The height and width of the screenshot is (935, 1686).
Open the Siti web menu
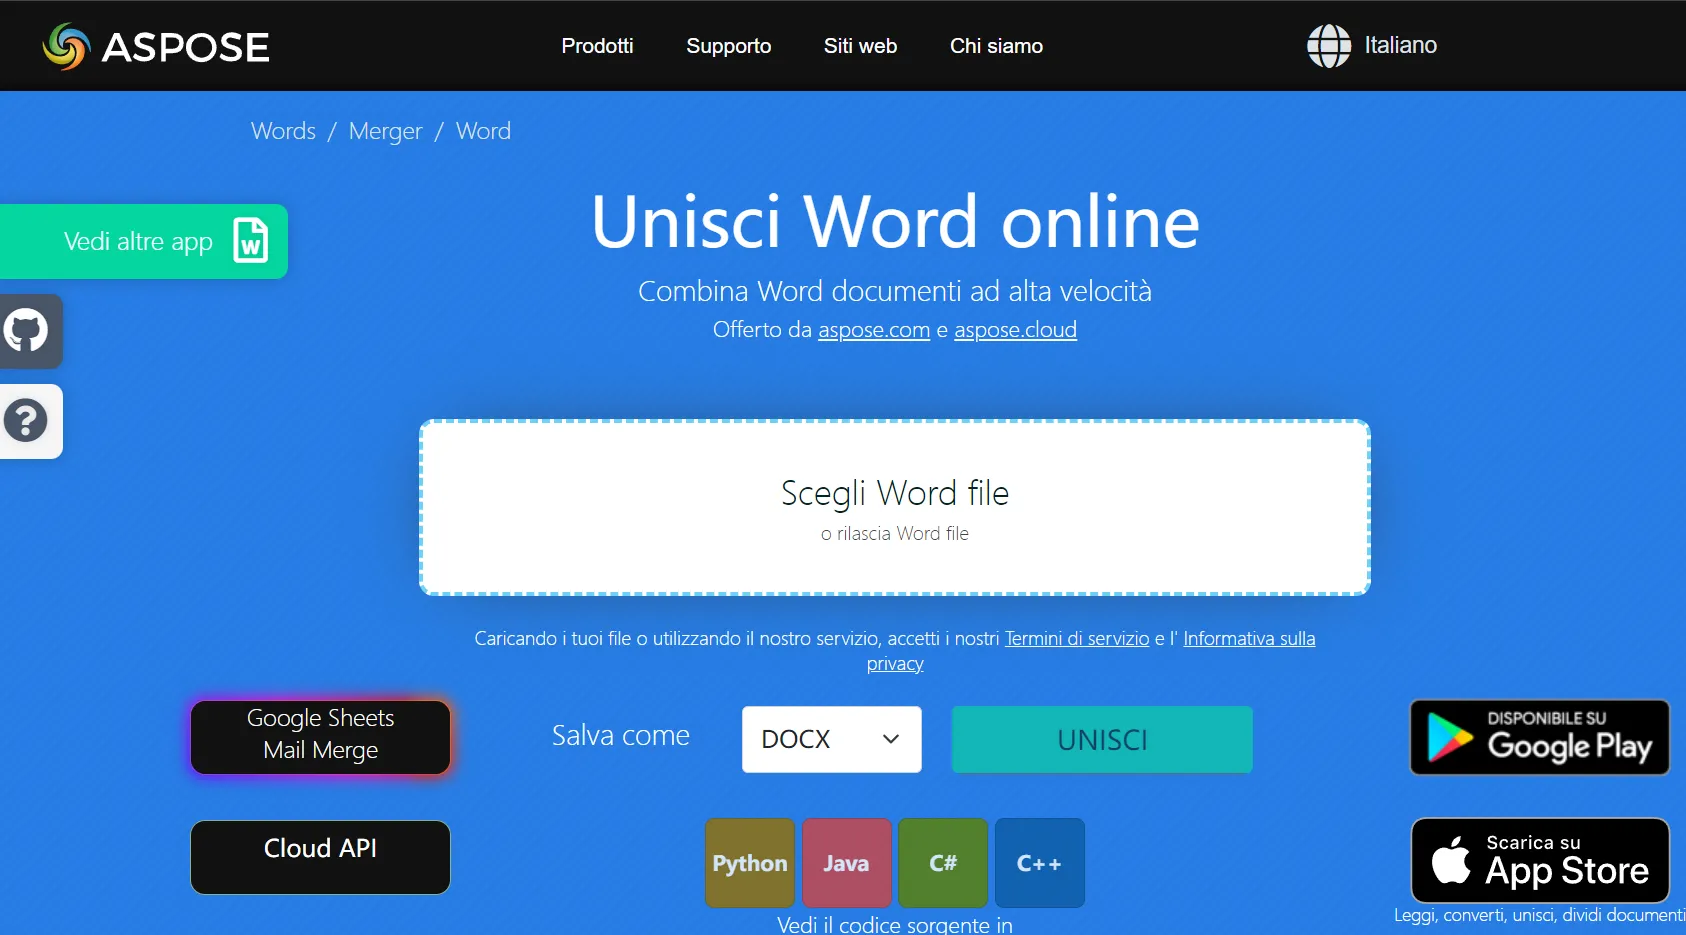pos(860,46)
